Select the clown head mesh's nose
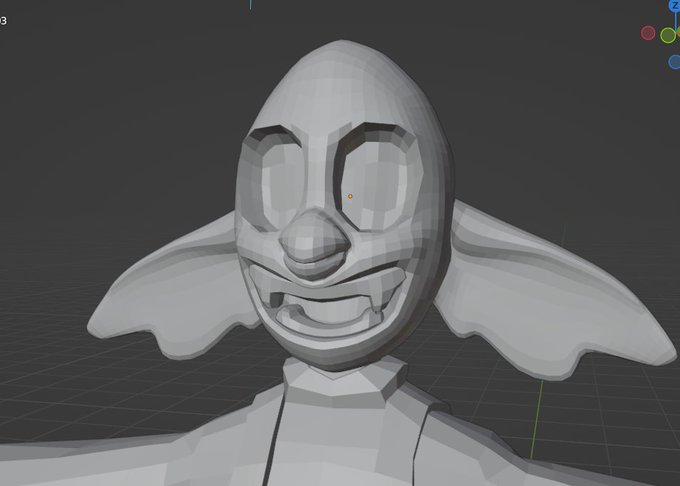The image size is (680, 486). [x=314, y=245]
